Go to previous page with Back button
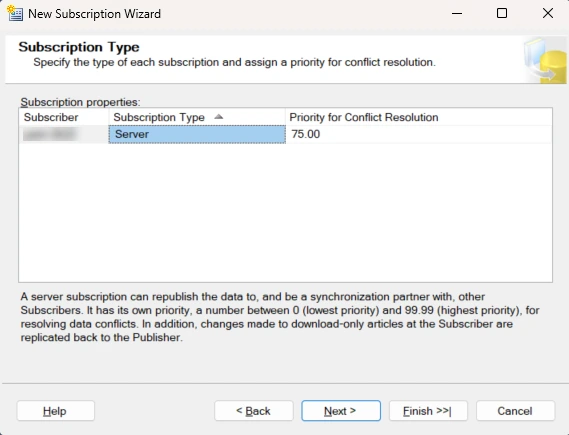Viewport: 569px width, 435px height. [x=254, y=411]
